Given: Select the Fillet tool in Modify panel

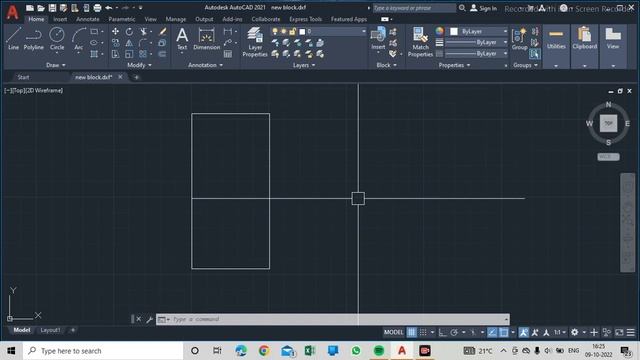Looking at the screenshot, I should [x=143, y=42].
